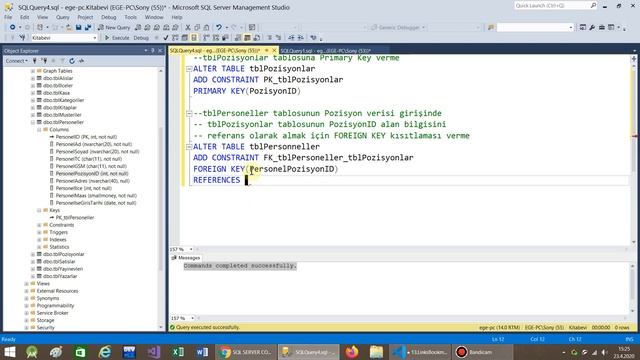Open the editor zoom percentage dropdown
Viewport: 640px width, 360px height.
tap(191, 249)
